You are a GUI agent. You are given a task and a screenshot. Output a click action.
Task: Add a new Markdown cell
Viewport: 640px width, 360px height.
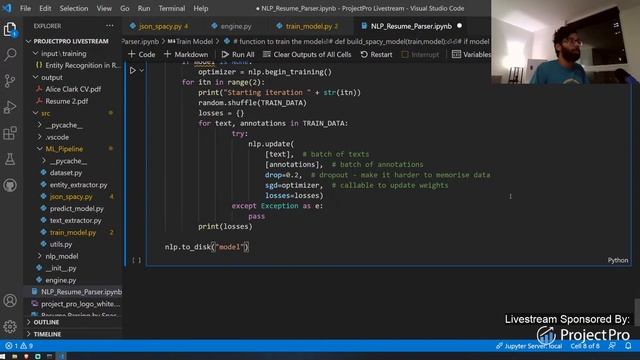186,54
